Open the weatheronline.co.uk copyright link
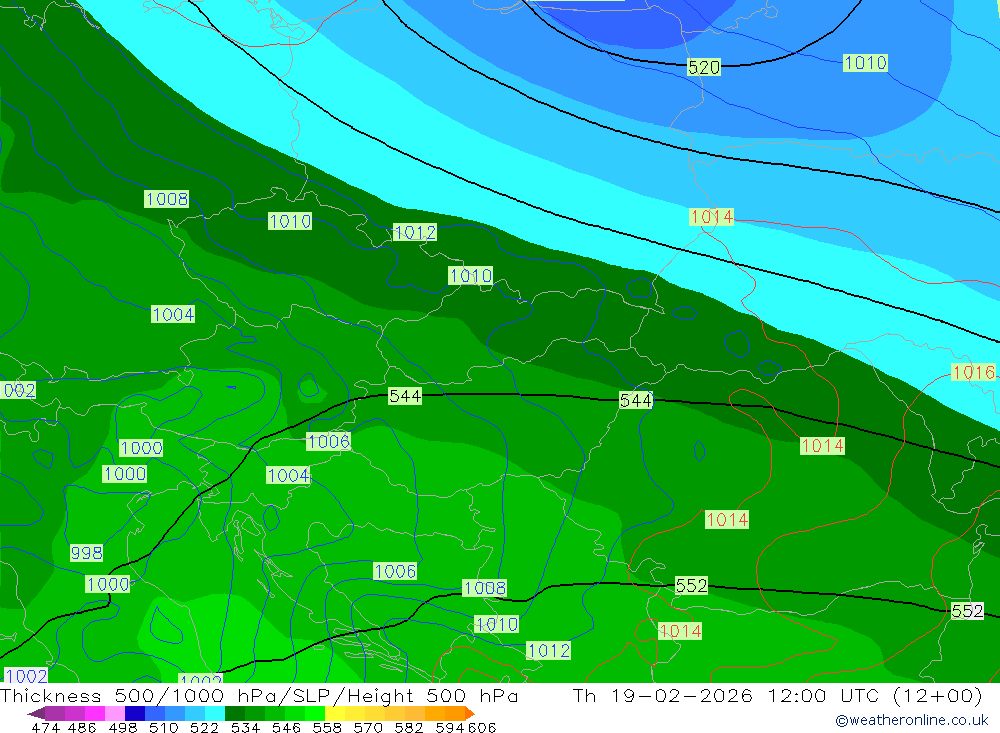Image resolution: width=1000 pixels, height=733 pixels. coord(911,720)
